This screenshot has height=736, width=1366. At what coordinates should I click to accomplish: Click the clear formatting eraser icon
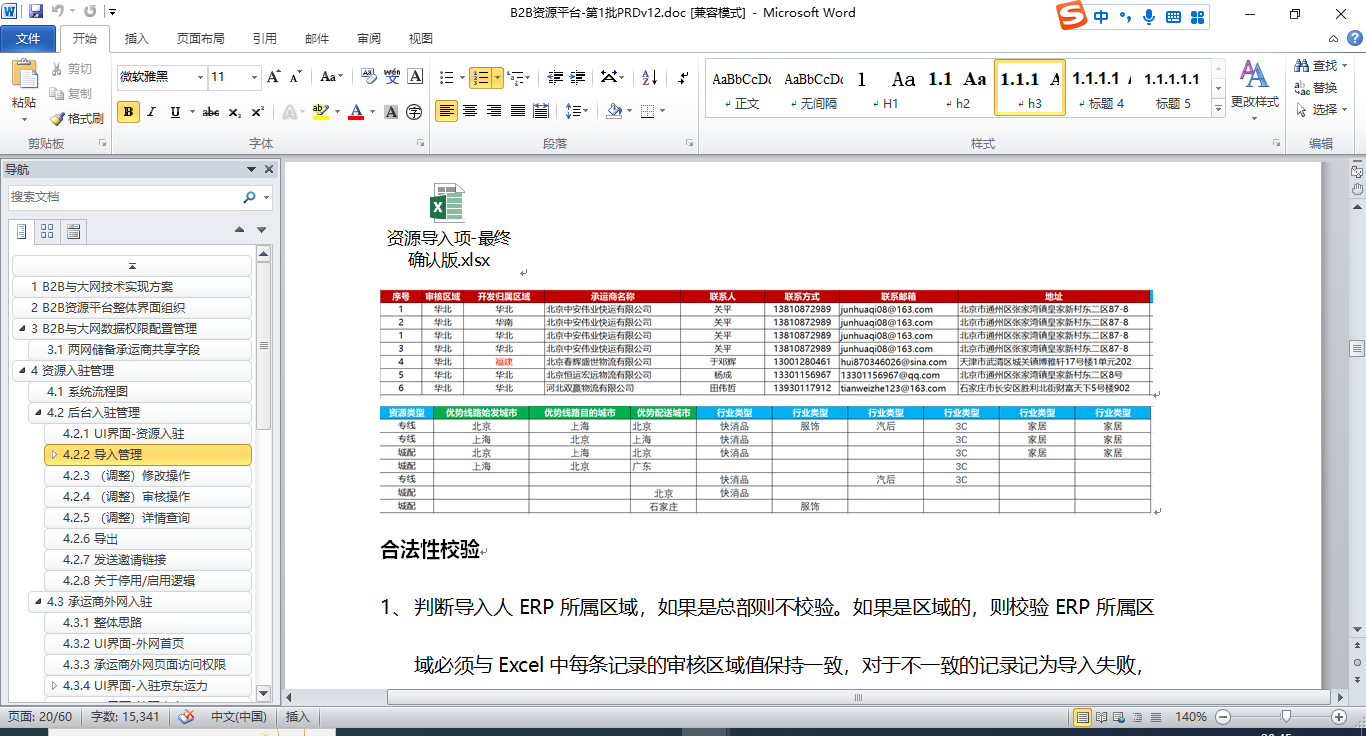[369, 77]
